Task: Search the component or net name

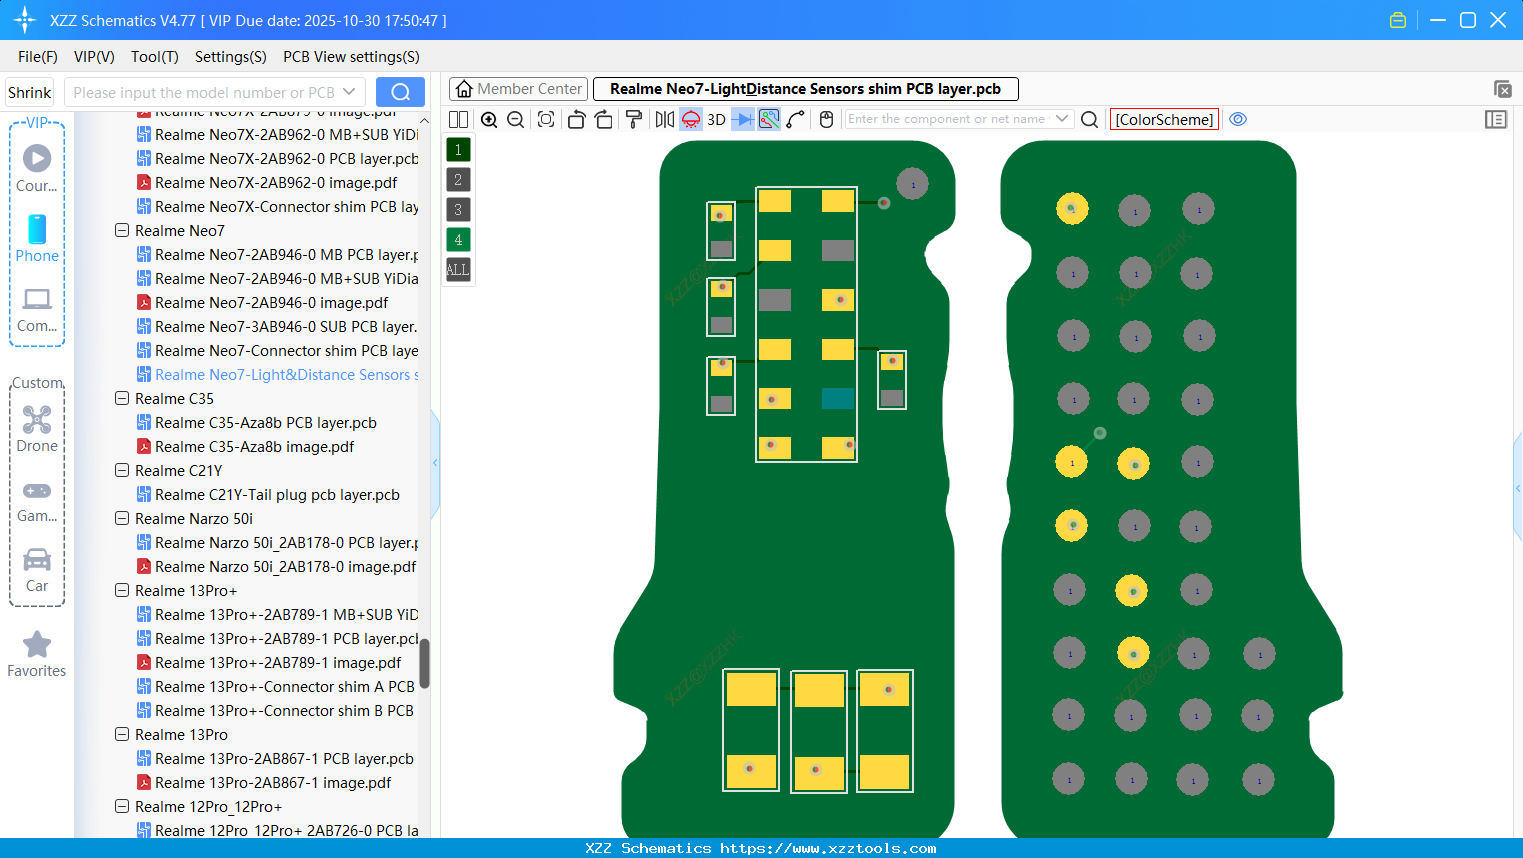Action: (x=1090, y=120)
